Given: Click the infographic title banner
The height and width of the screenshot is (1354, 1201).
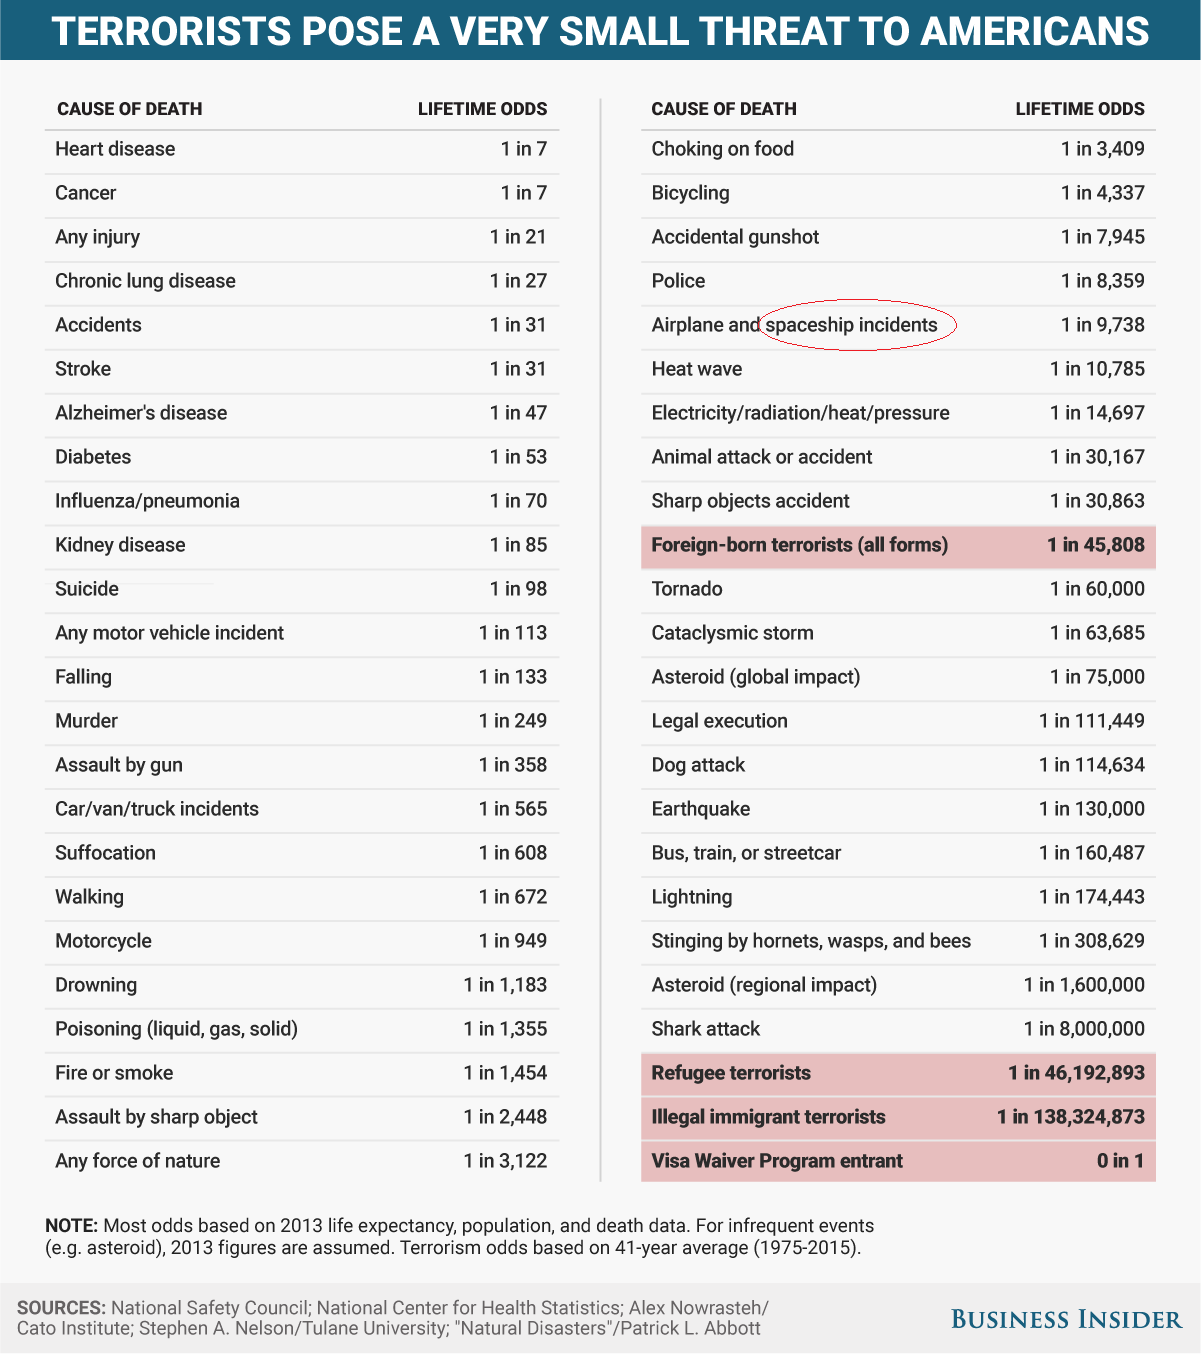Looking at the screenshot, I should click(600, 30).
